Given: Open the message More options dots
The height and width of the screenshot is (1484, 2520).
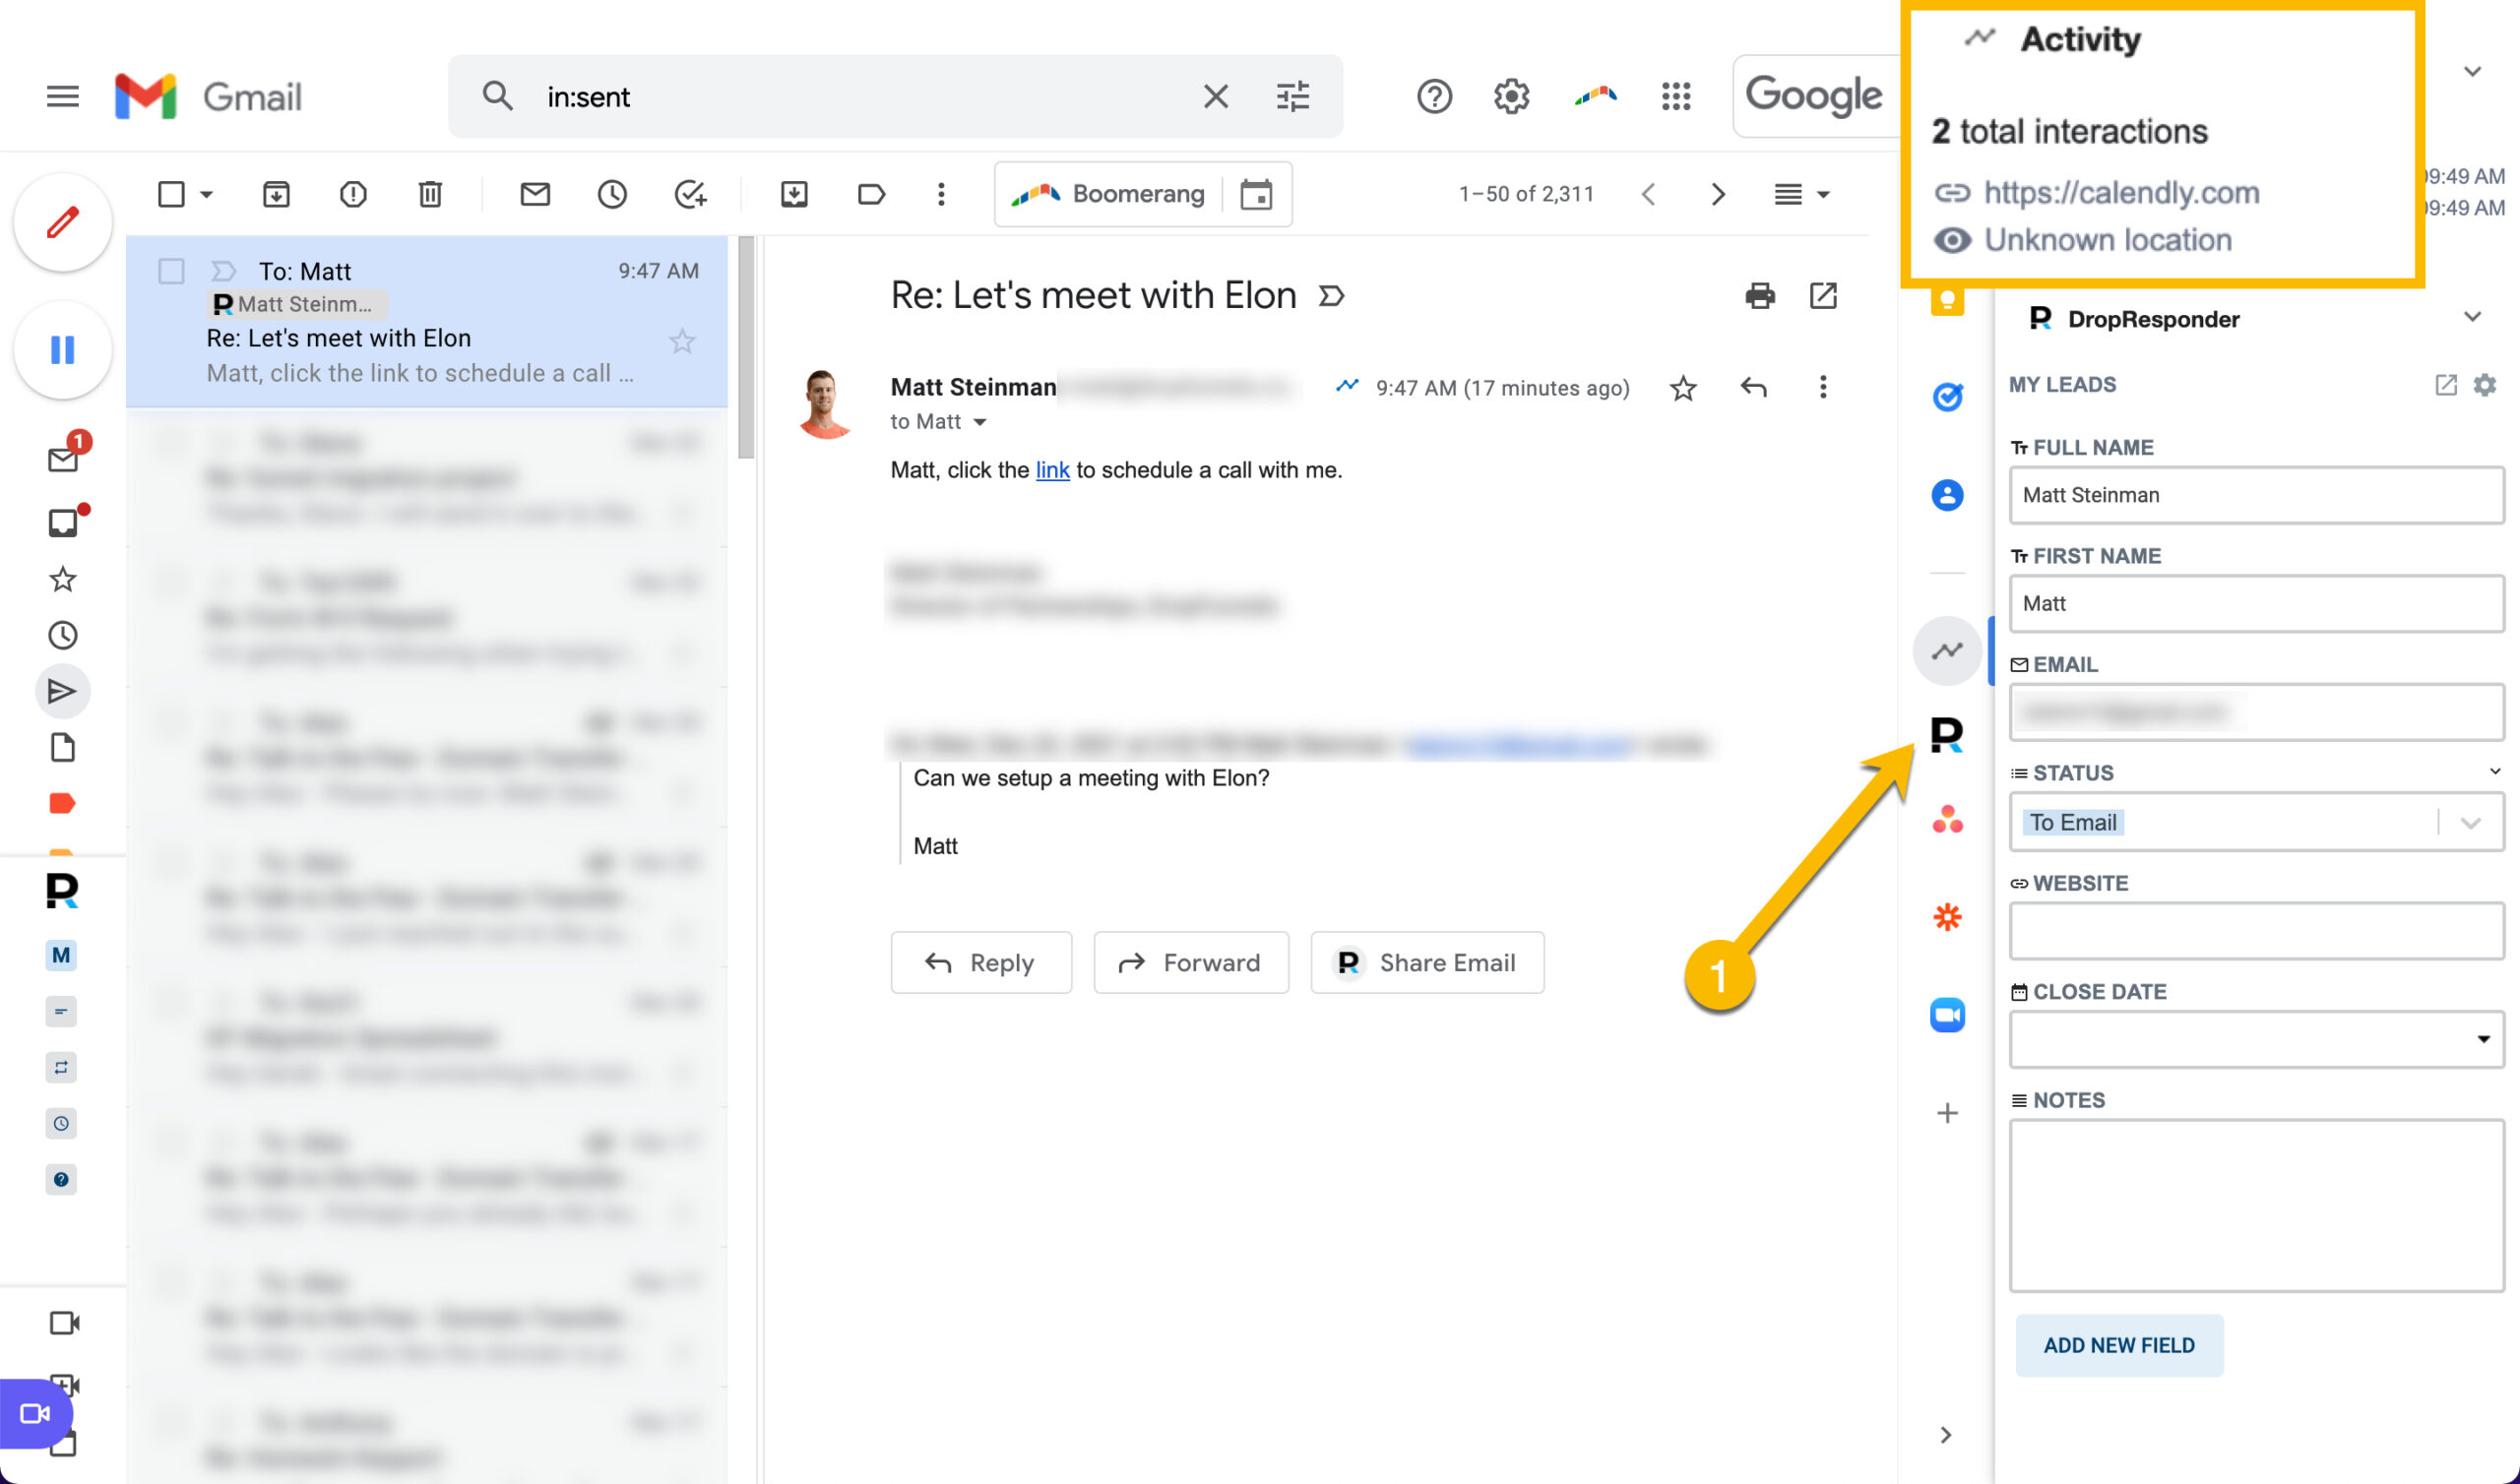Looking at the screenshot, I should tap(1823, 388).
